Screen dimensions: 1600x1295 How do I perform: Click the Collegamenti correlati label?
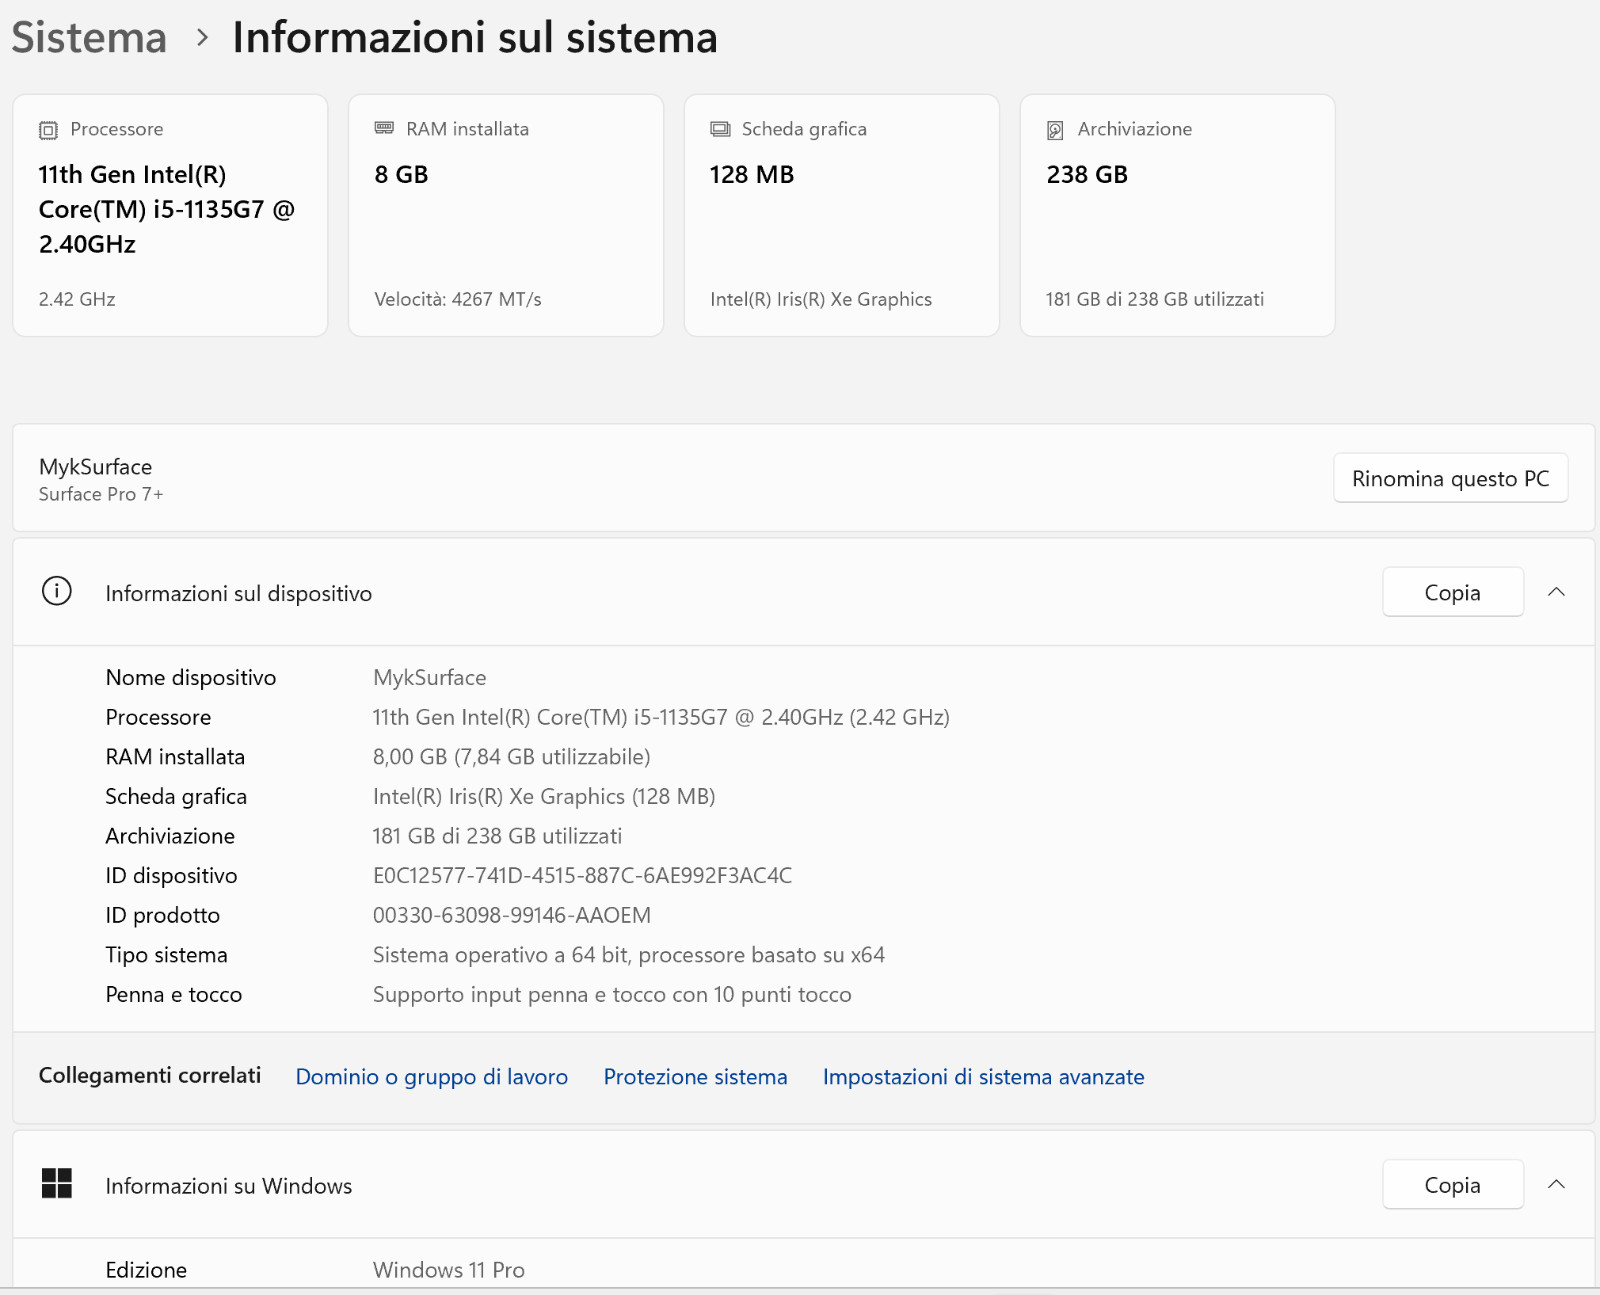click(x=150, y=1075)
